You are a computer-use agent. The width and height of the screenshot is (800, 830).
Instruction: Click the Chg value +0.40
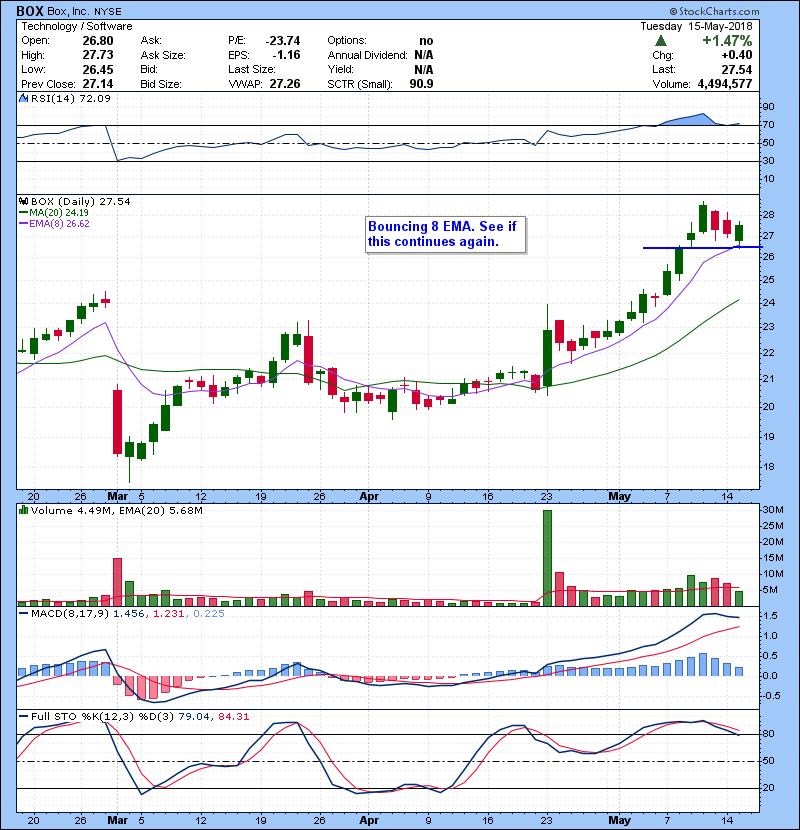click(737, 55)
